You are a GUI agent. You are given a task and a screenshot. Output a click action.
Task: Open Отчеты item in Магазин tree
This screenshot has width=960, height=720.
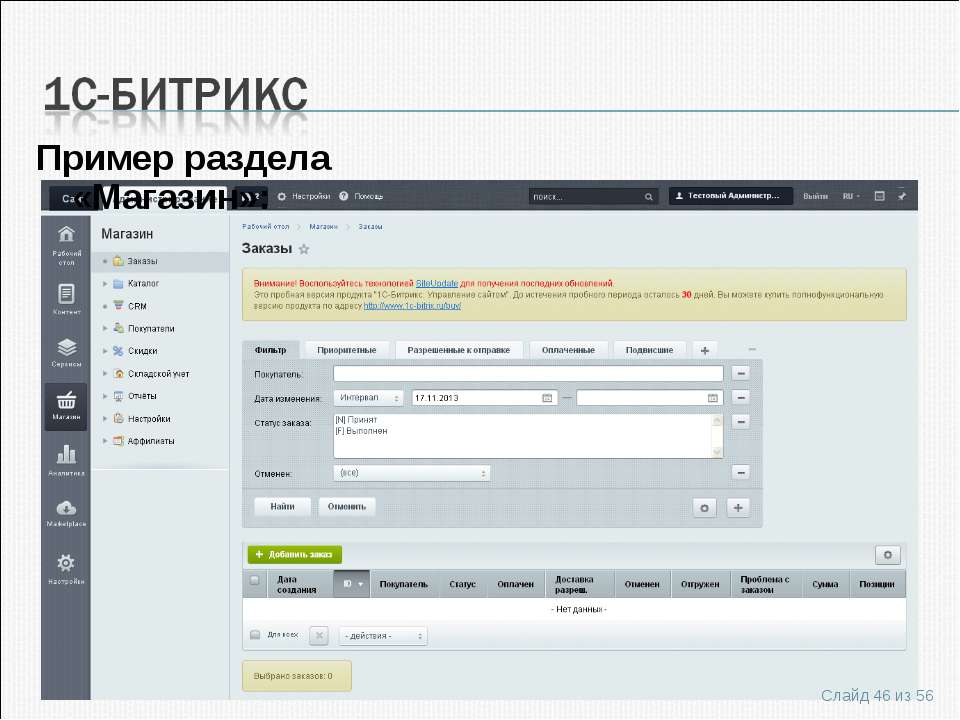(x=142, y=396)
